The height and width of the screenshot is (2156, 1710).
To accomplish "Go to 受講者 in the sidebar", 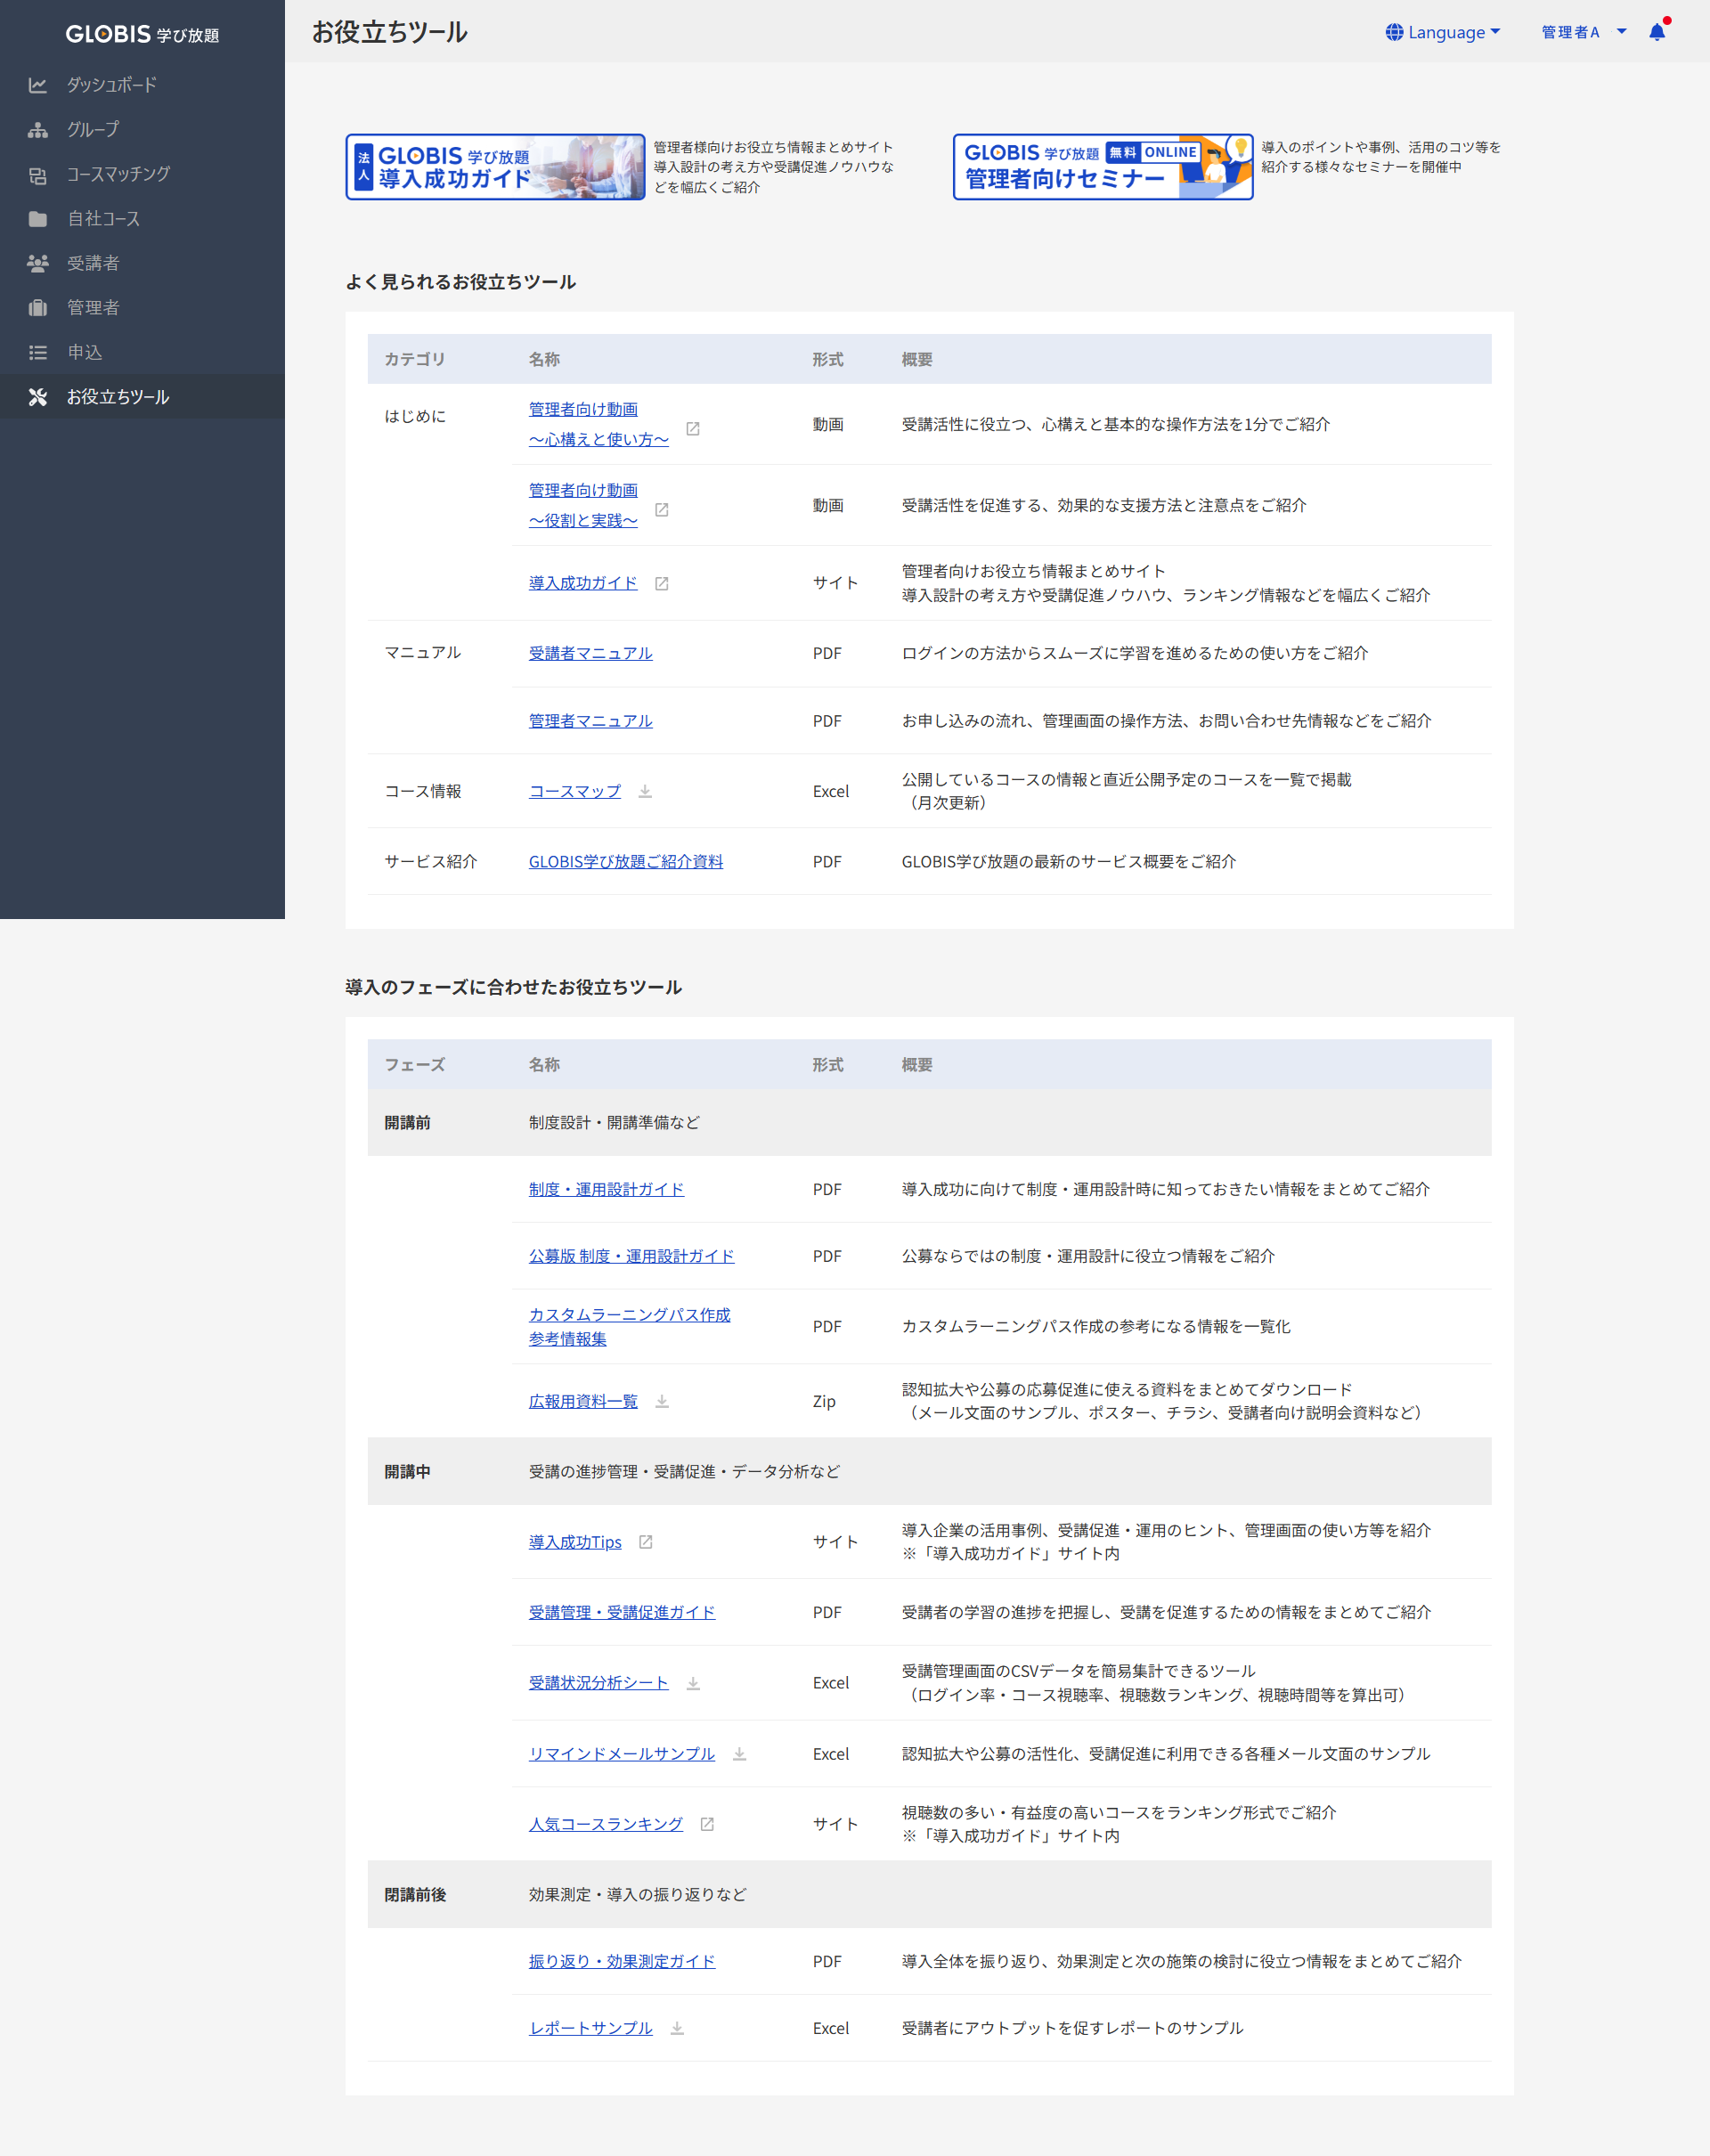I will pos(92,263).
